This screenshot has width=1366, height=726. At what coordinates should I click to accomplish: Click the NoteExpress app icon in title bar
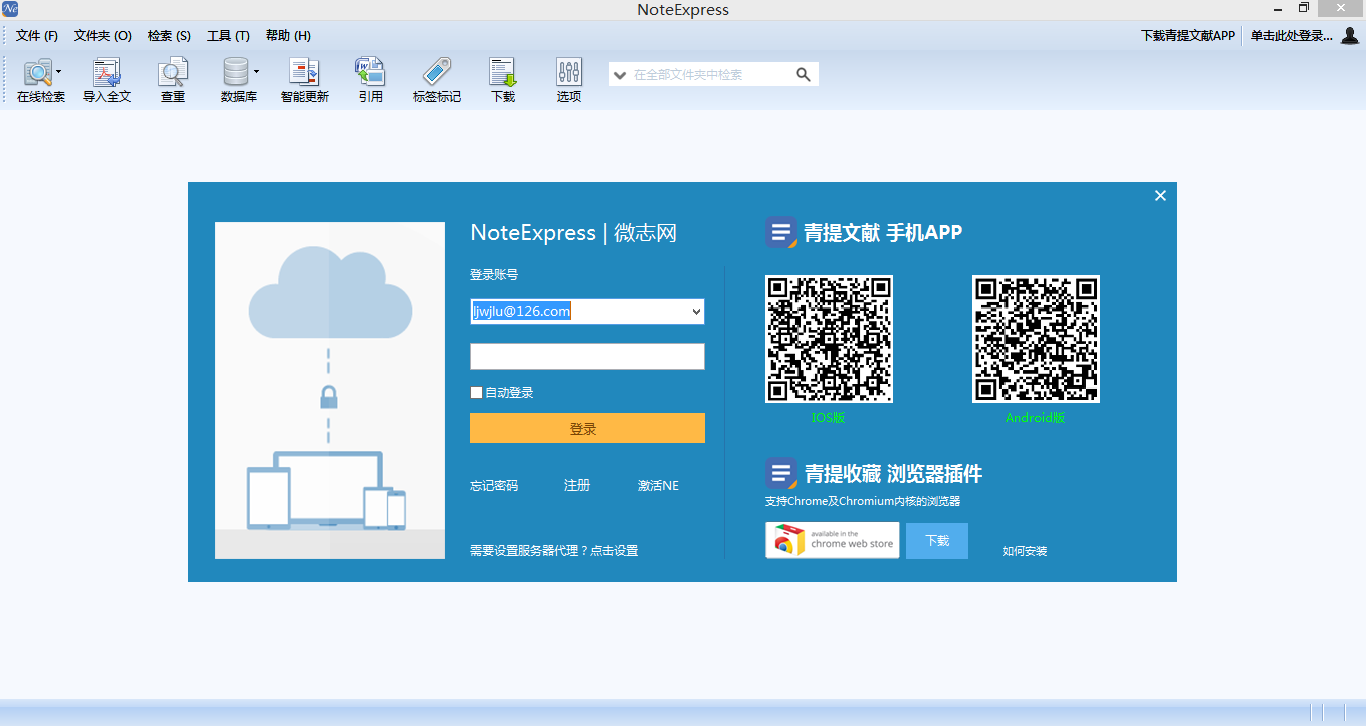(10, 9)
